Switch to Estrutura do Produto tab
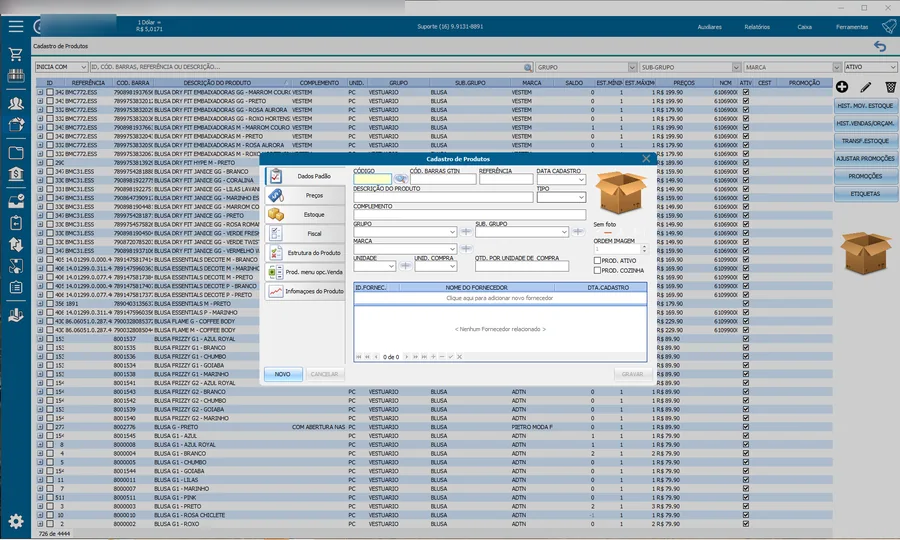 pyautogui.click(x=305, y=253)
